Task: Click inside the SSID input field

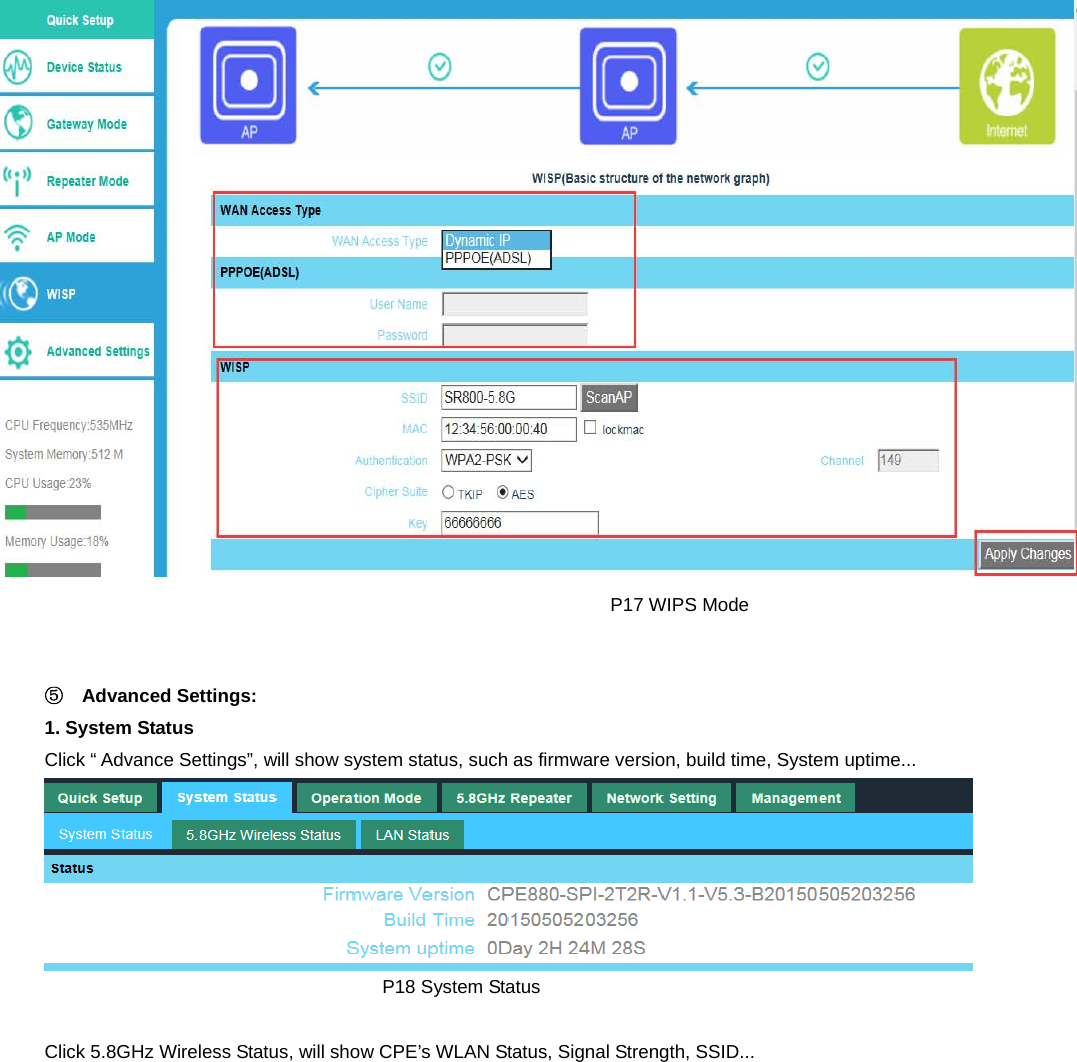Action: pos(508,397)
